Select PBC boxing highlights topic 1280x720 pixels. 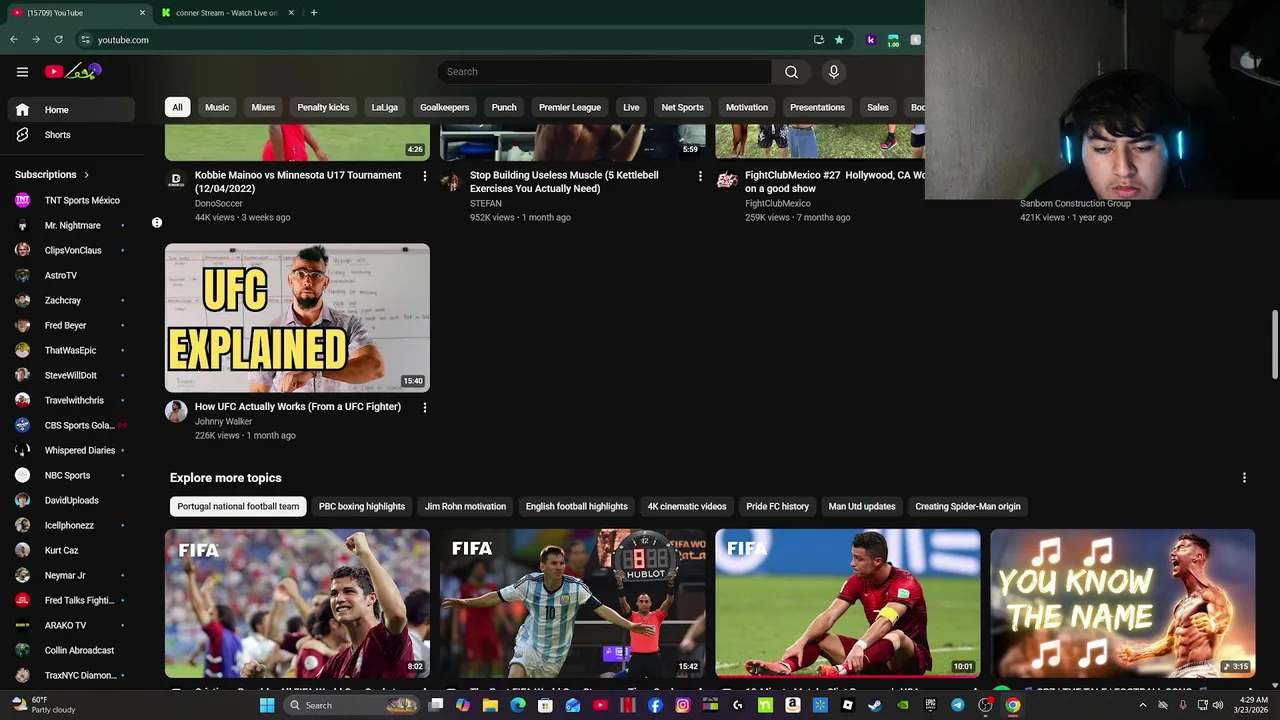(362, 506)
